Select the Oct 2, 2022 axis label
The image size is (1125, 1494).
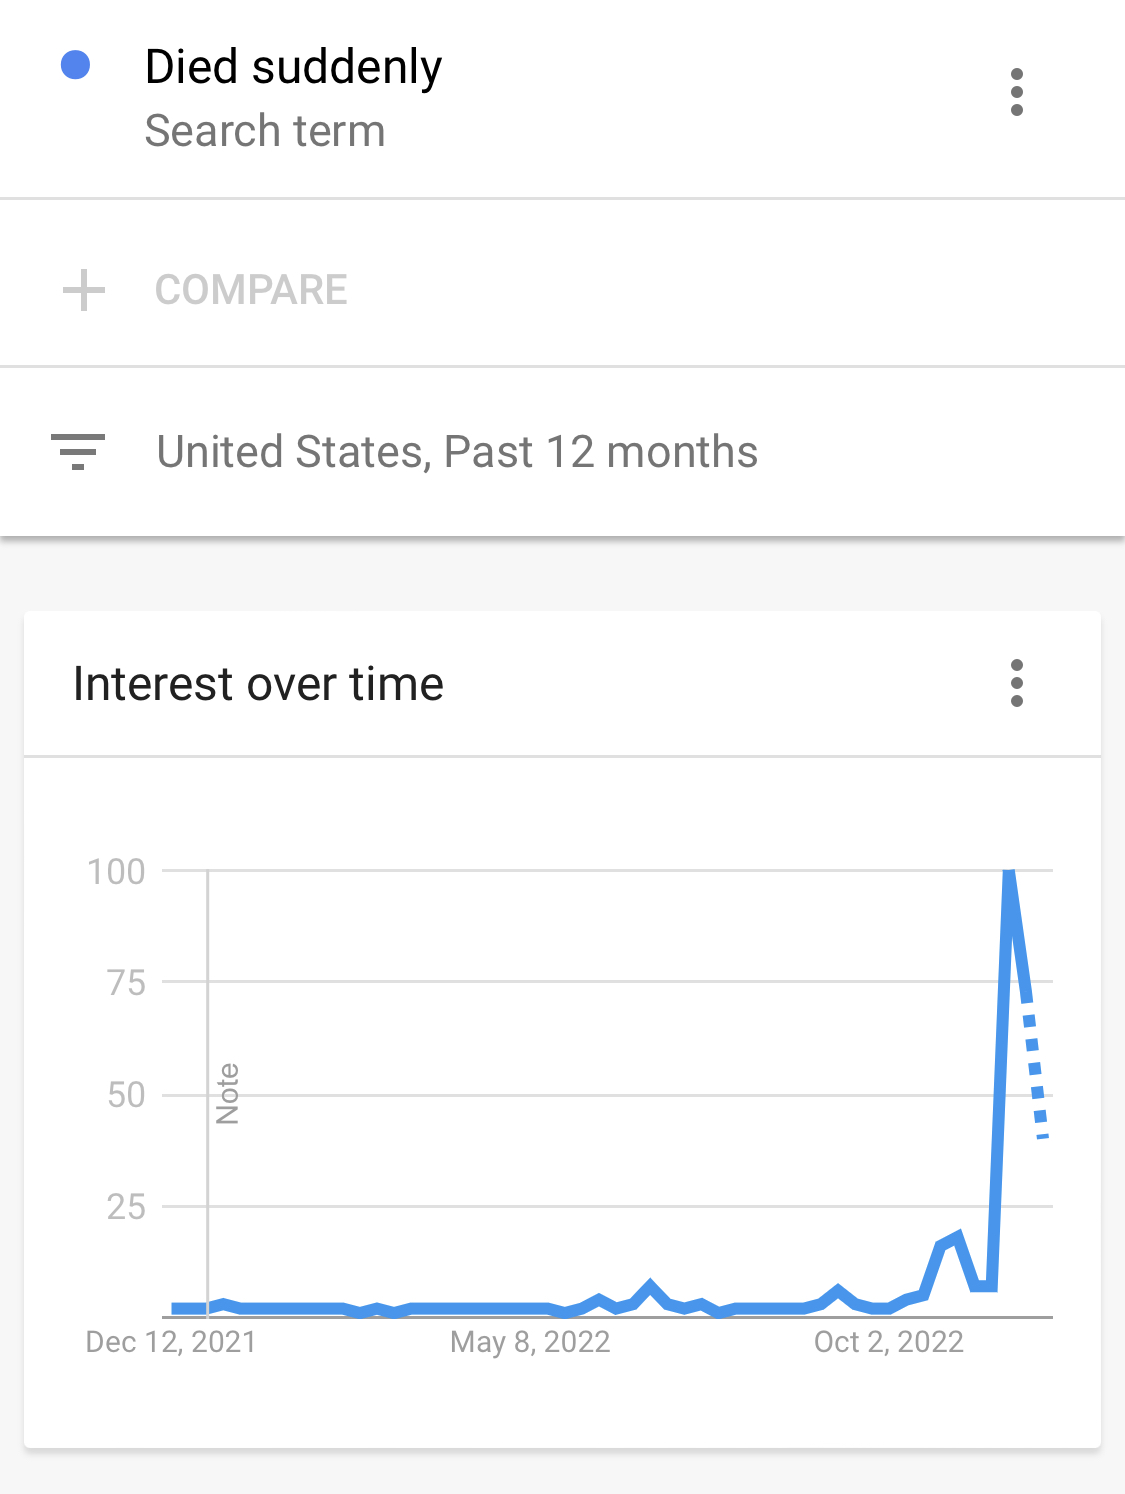tap(889, 1342)
